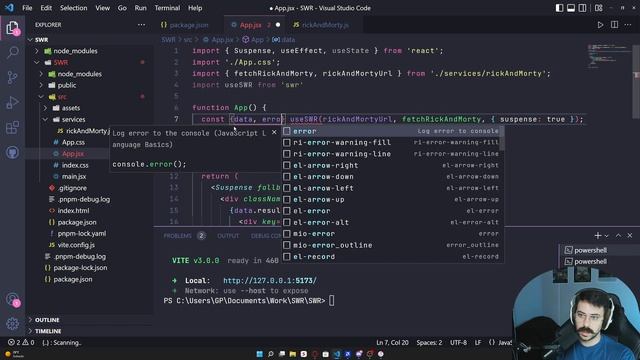Open main.jsx in the explorer
640x360 pixels.
tap(74, 177)
